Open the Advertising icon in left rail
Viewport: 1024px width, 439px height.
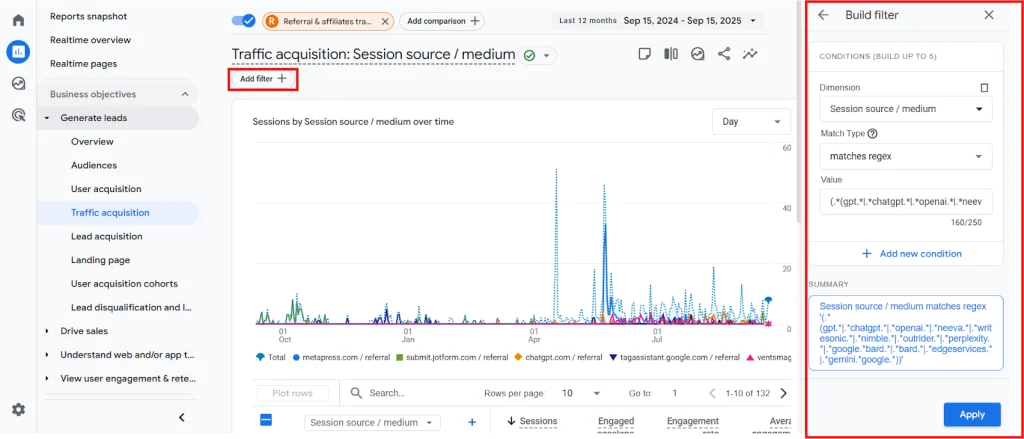tap(18, 116)
